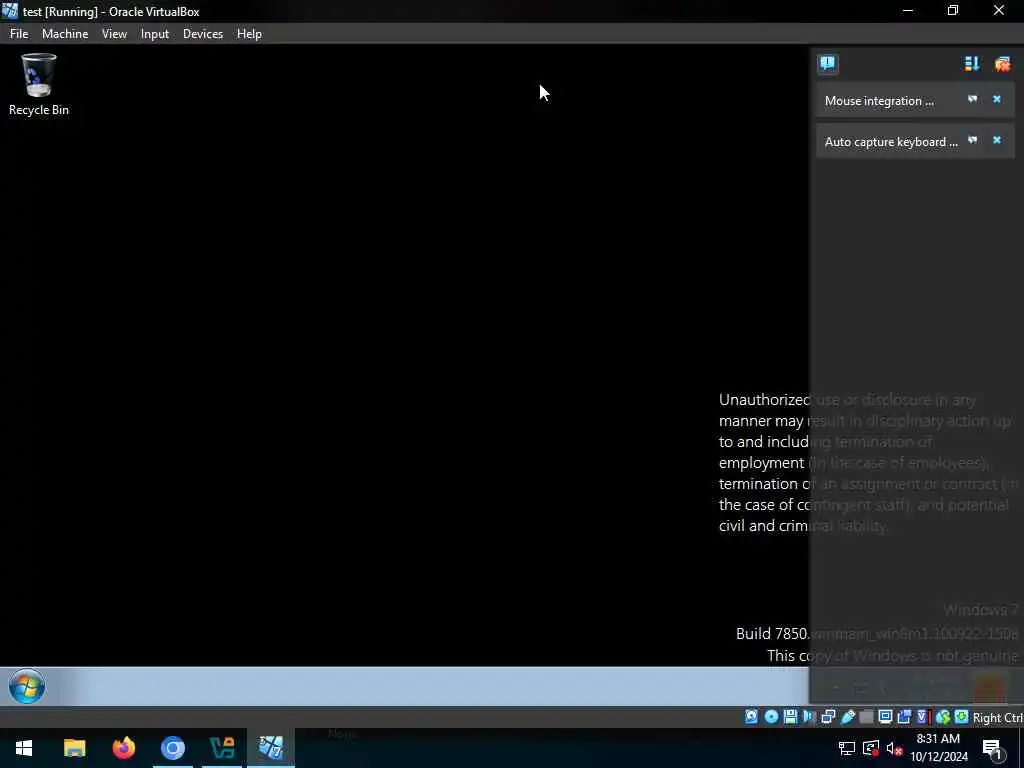Click the tray sync icon with red dot
Viewport: 1024px width, 768px height.
pos(871,748)
